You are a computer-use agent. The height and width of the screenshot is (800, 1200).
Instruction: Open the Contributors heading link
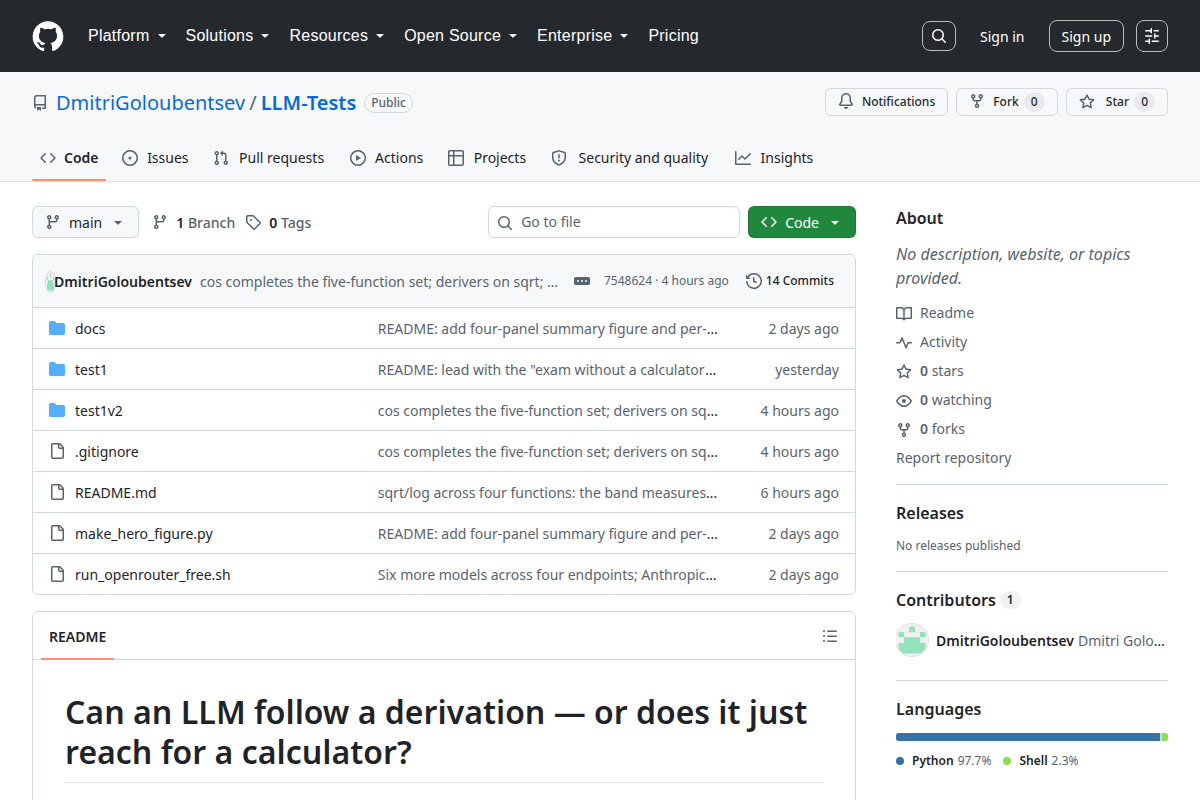(x=957, y=600)
